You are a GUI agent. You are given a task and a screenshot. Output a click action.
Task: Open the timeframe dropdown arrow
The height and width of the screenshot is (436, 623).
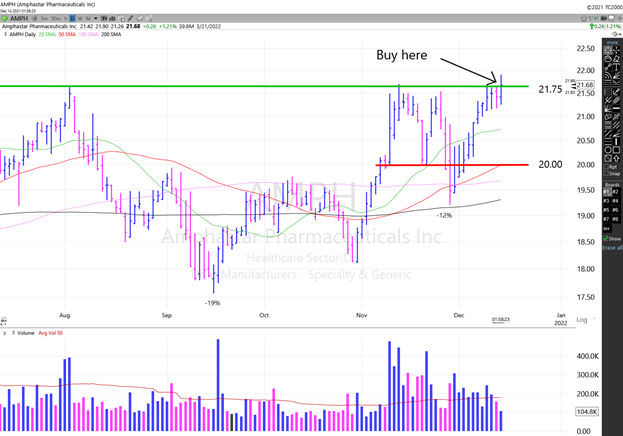tap(96, 18)
